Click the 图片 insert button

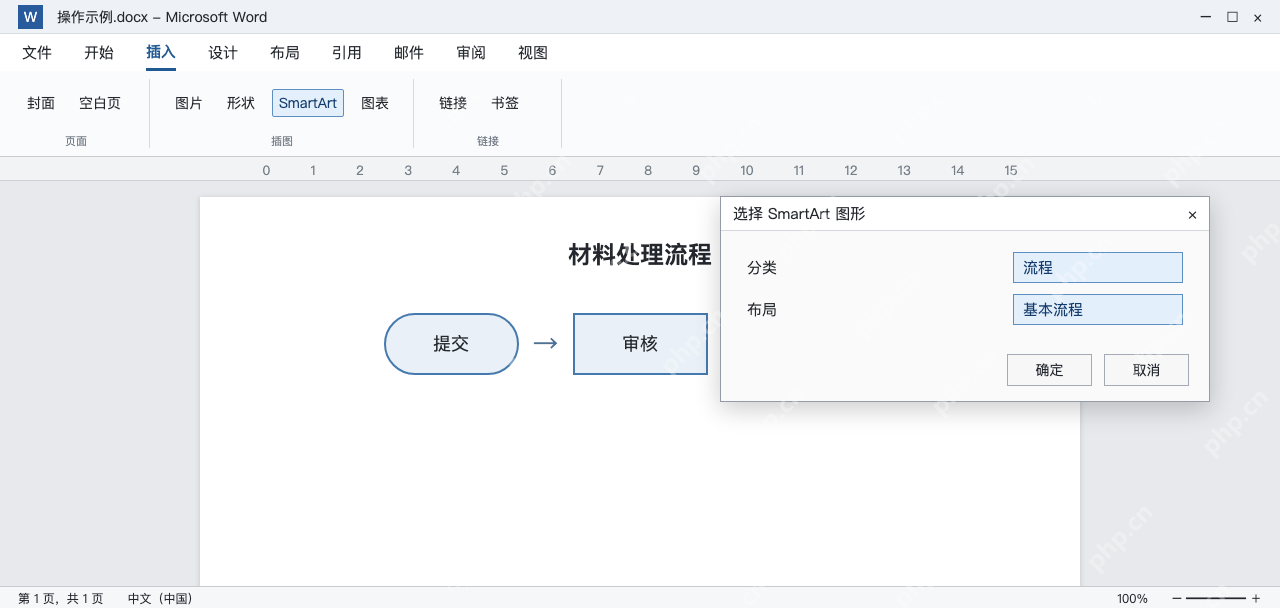189,103
